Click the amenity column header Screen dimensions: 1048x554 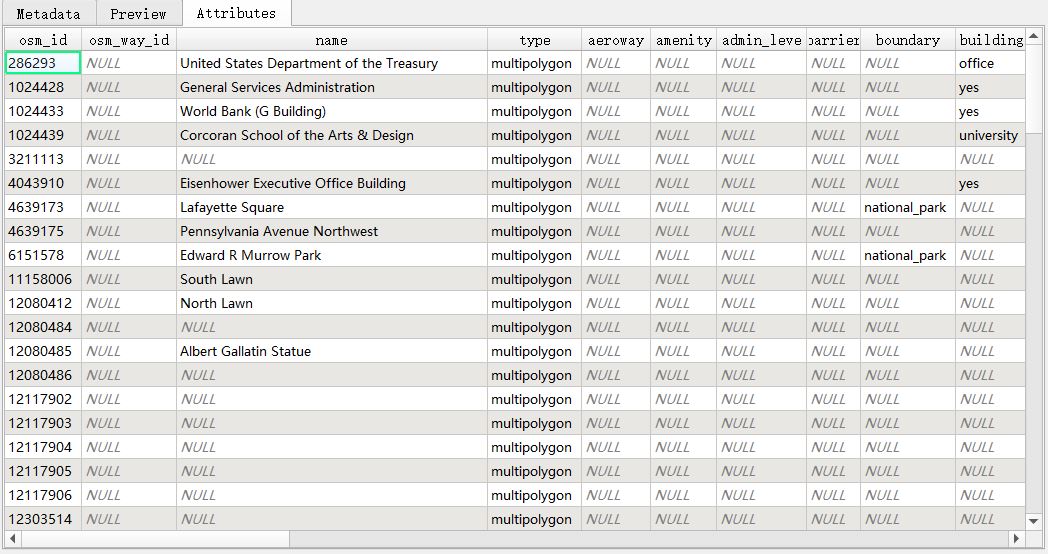683,40
